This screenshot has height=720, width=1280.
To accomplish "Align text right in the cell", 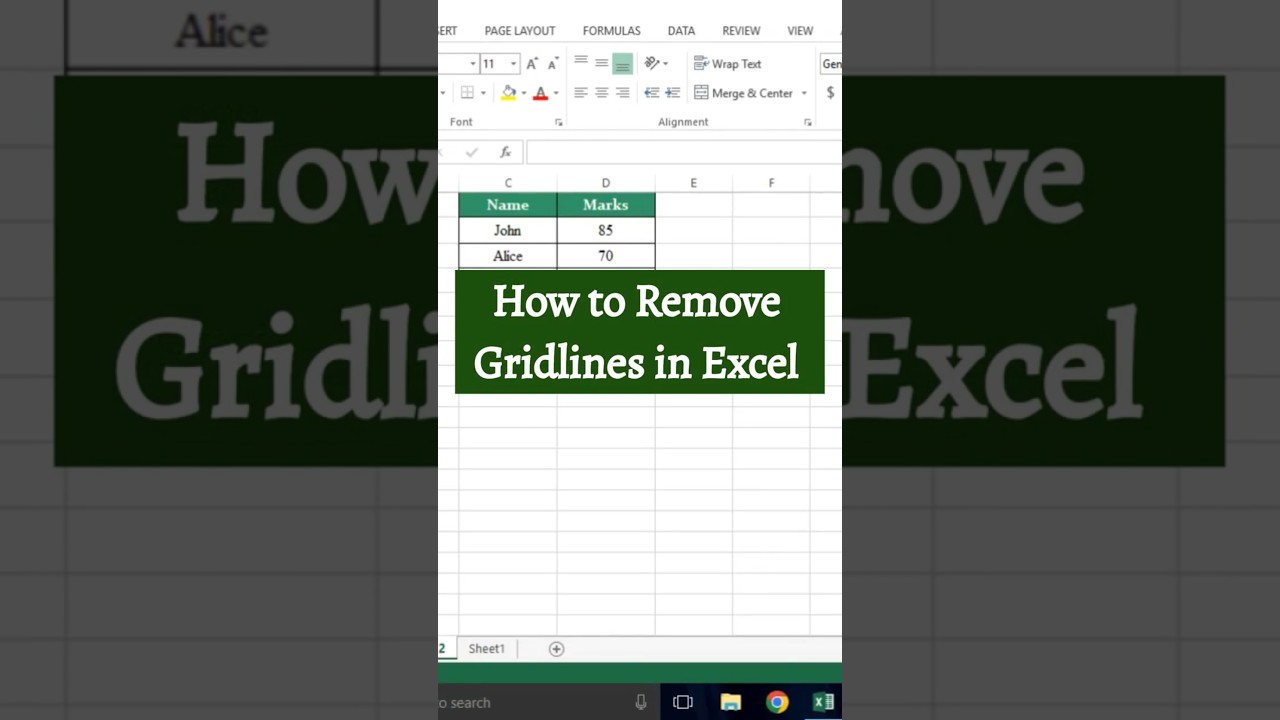I will tap(622, 93).
